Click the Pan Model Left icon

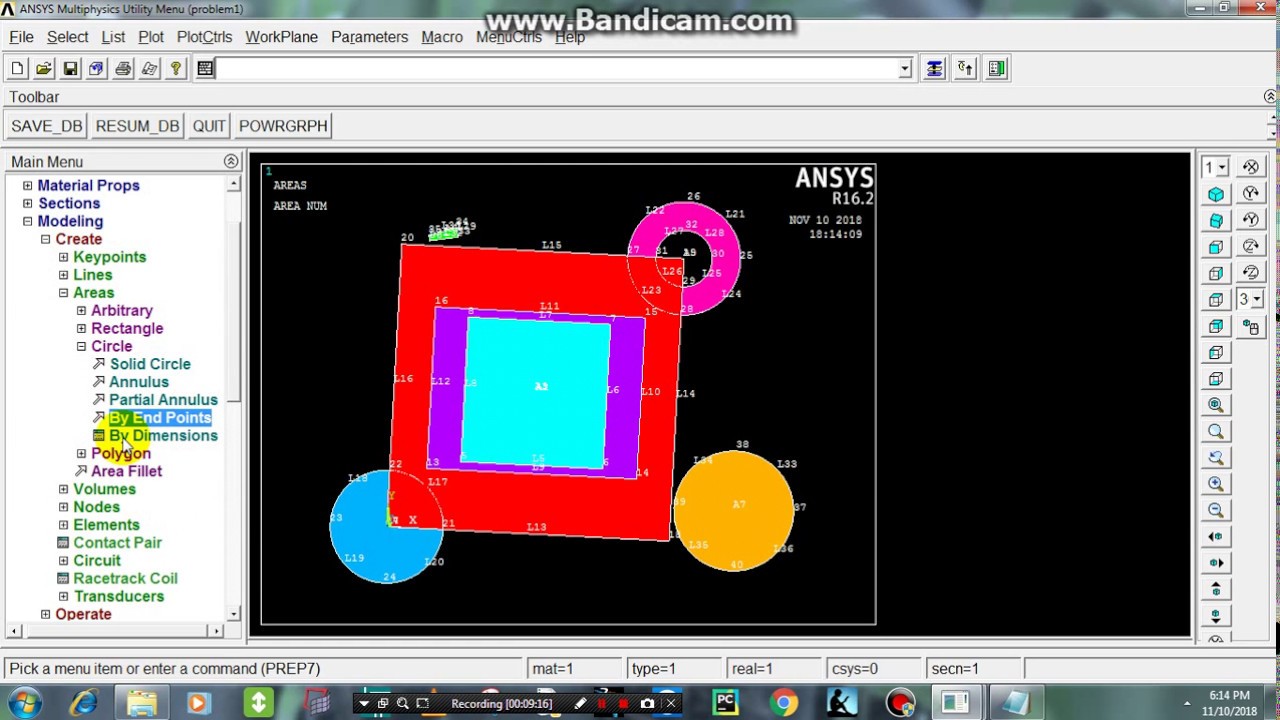[x=1216, y=536]
